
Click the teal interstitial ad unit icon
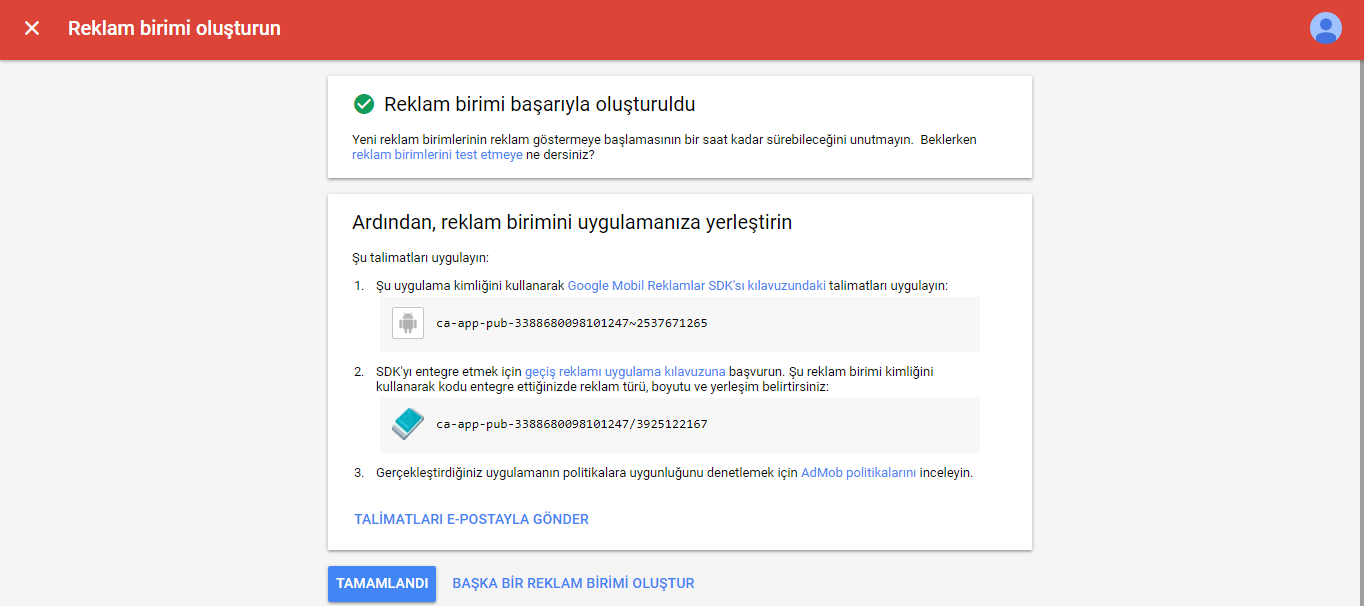coord(406,424)
